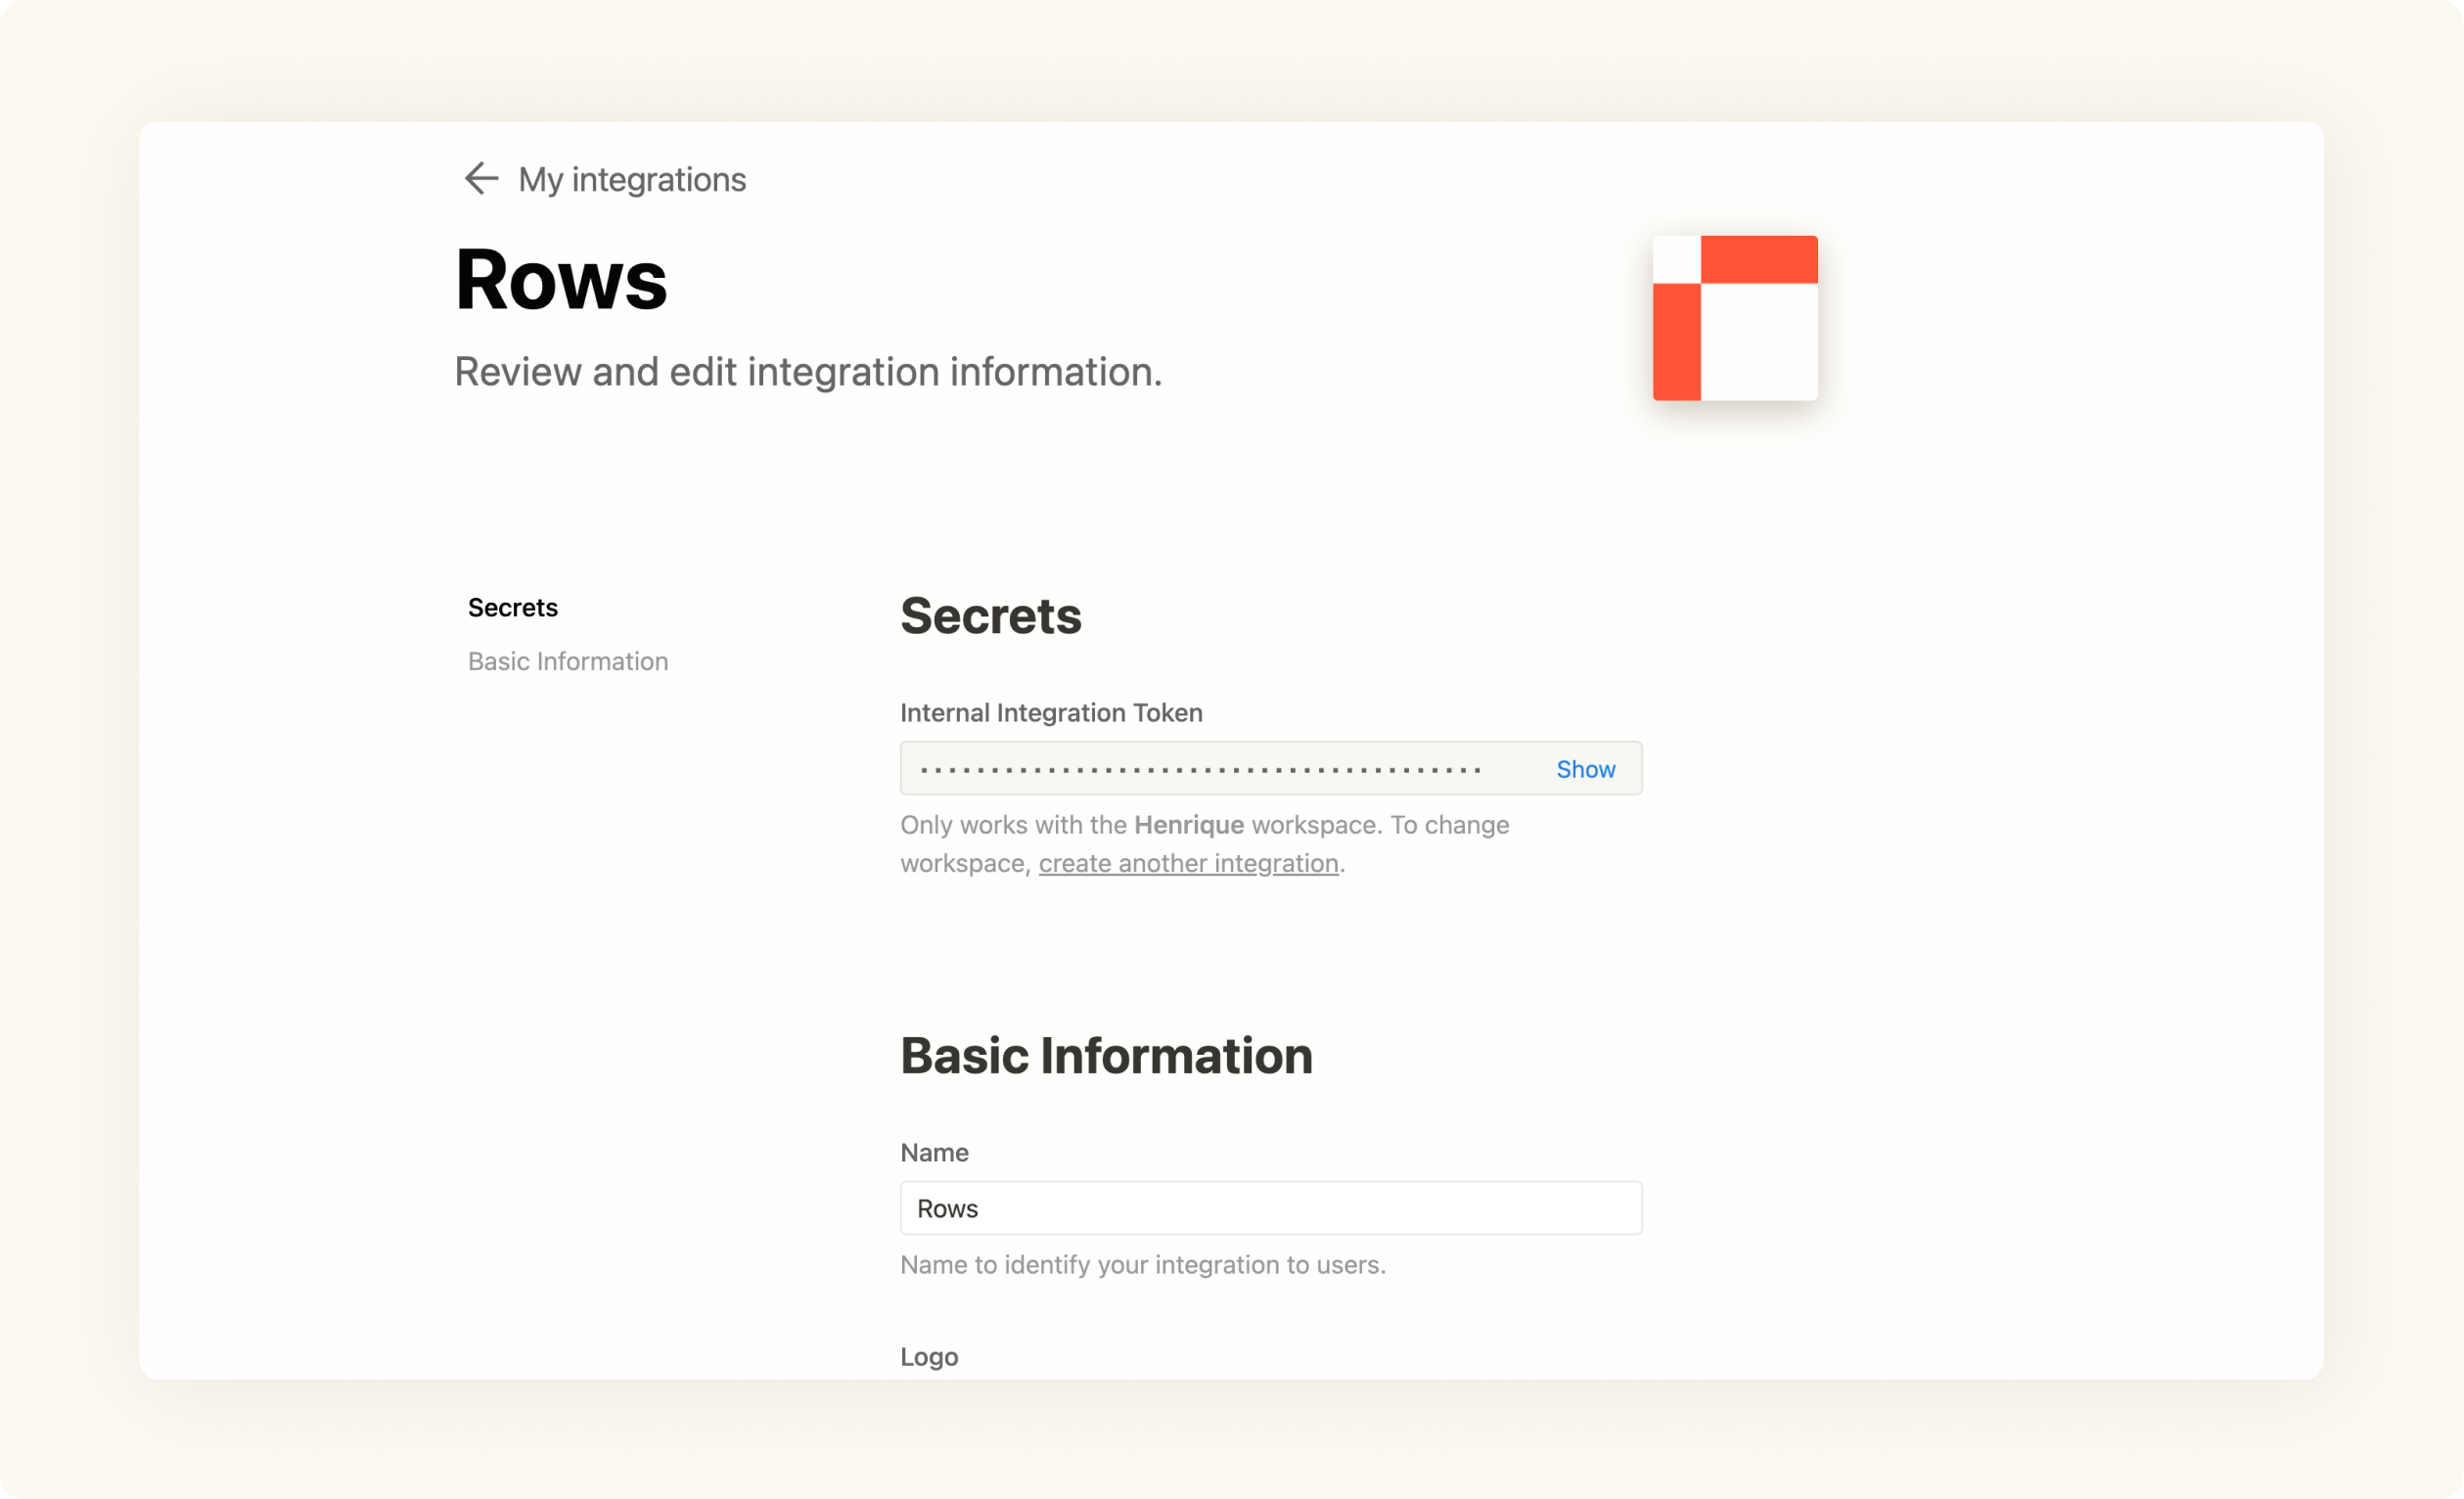
Task: Click the Rows page title
Action: [x=561, y=280]
